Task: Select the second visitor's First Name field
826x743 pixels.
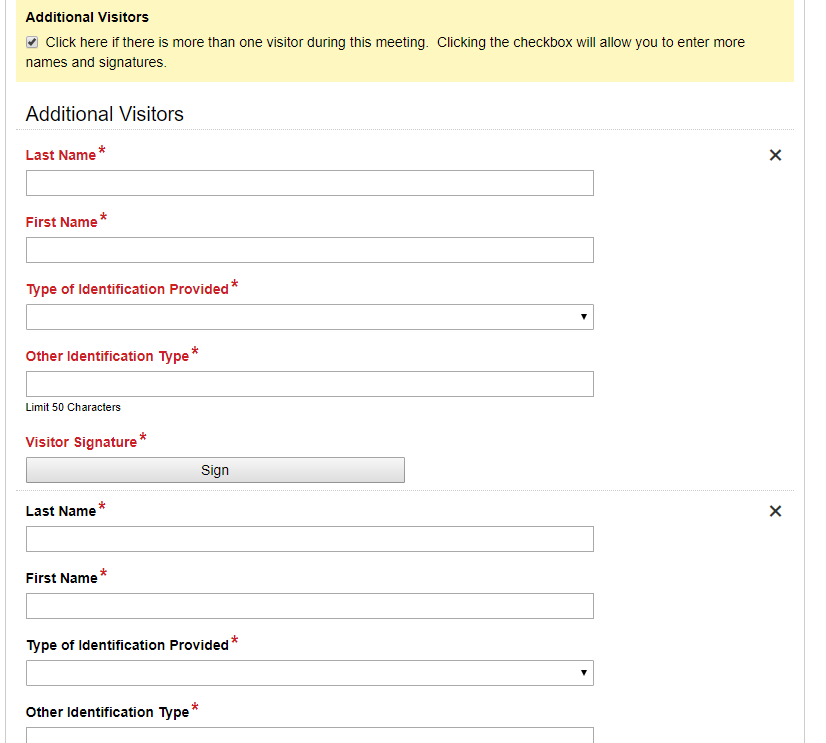Action: pyautogui.click(x=309, y=606)
